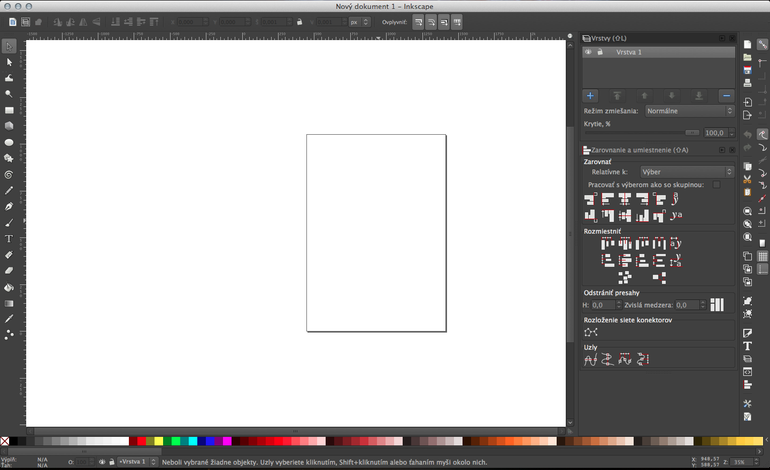Click center on vertical axis align icon
Viewport: 770px width, 470px height.
(x=625, y=199)
